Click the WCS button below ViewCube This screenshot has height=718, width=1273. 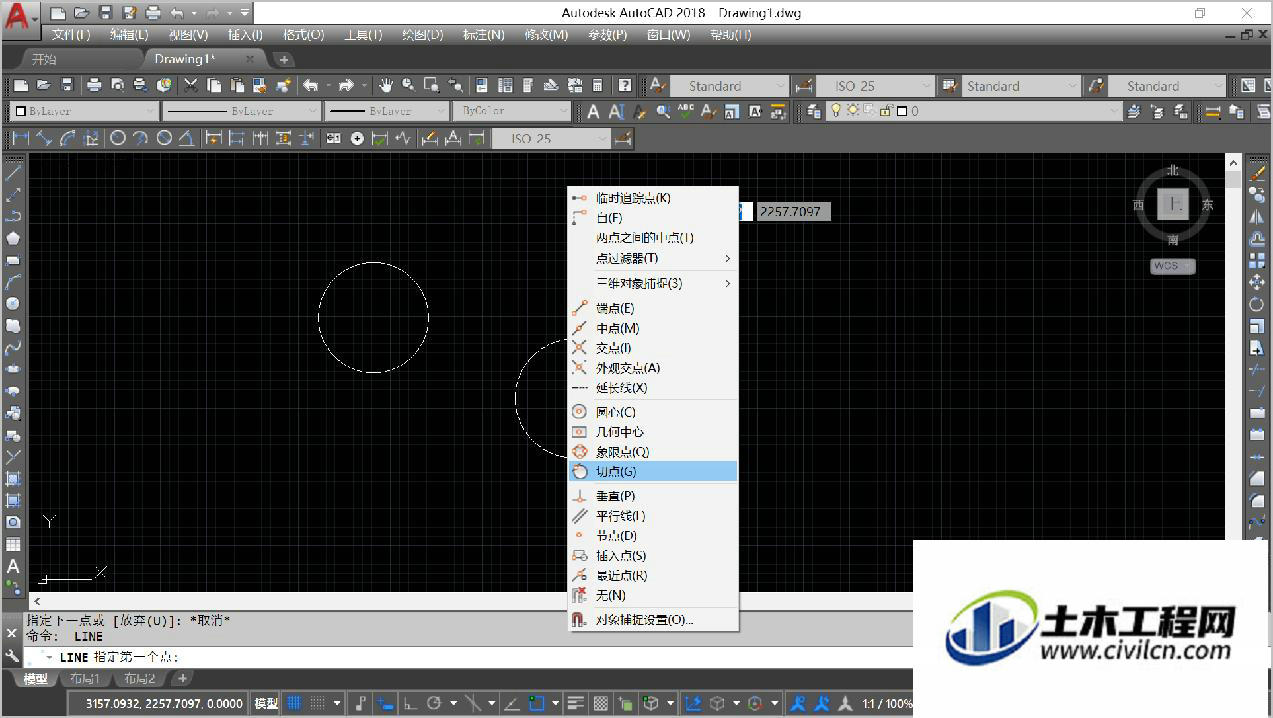pos(1172,266)
